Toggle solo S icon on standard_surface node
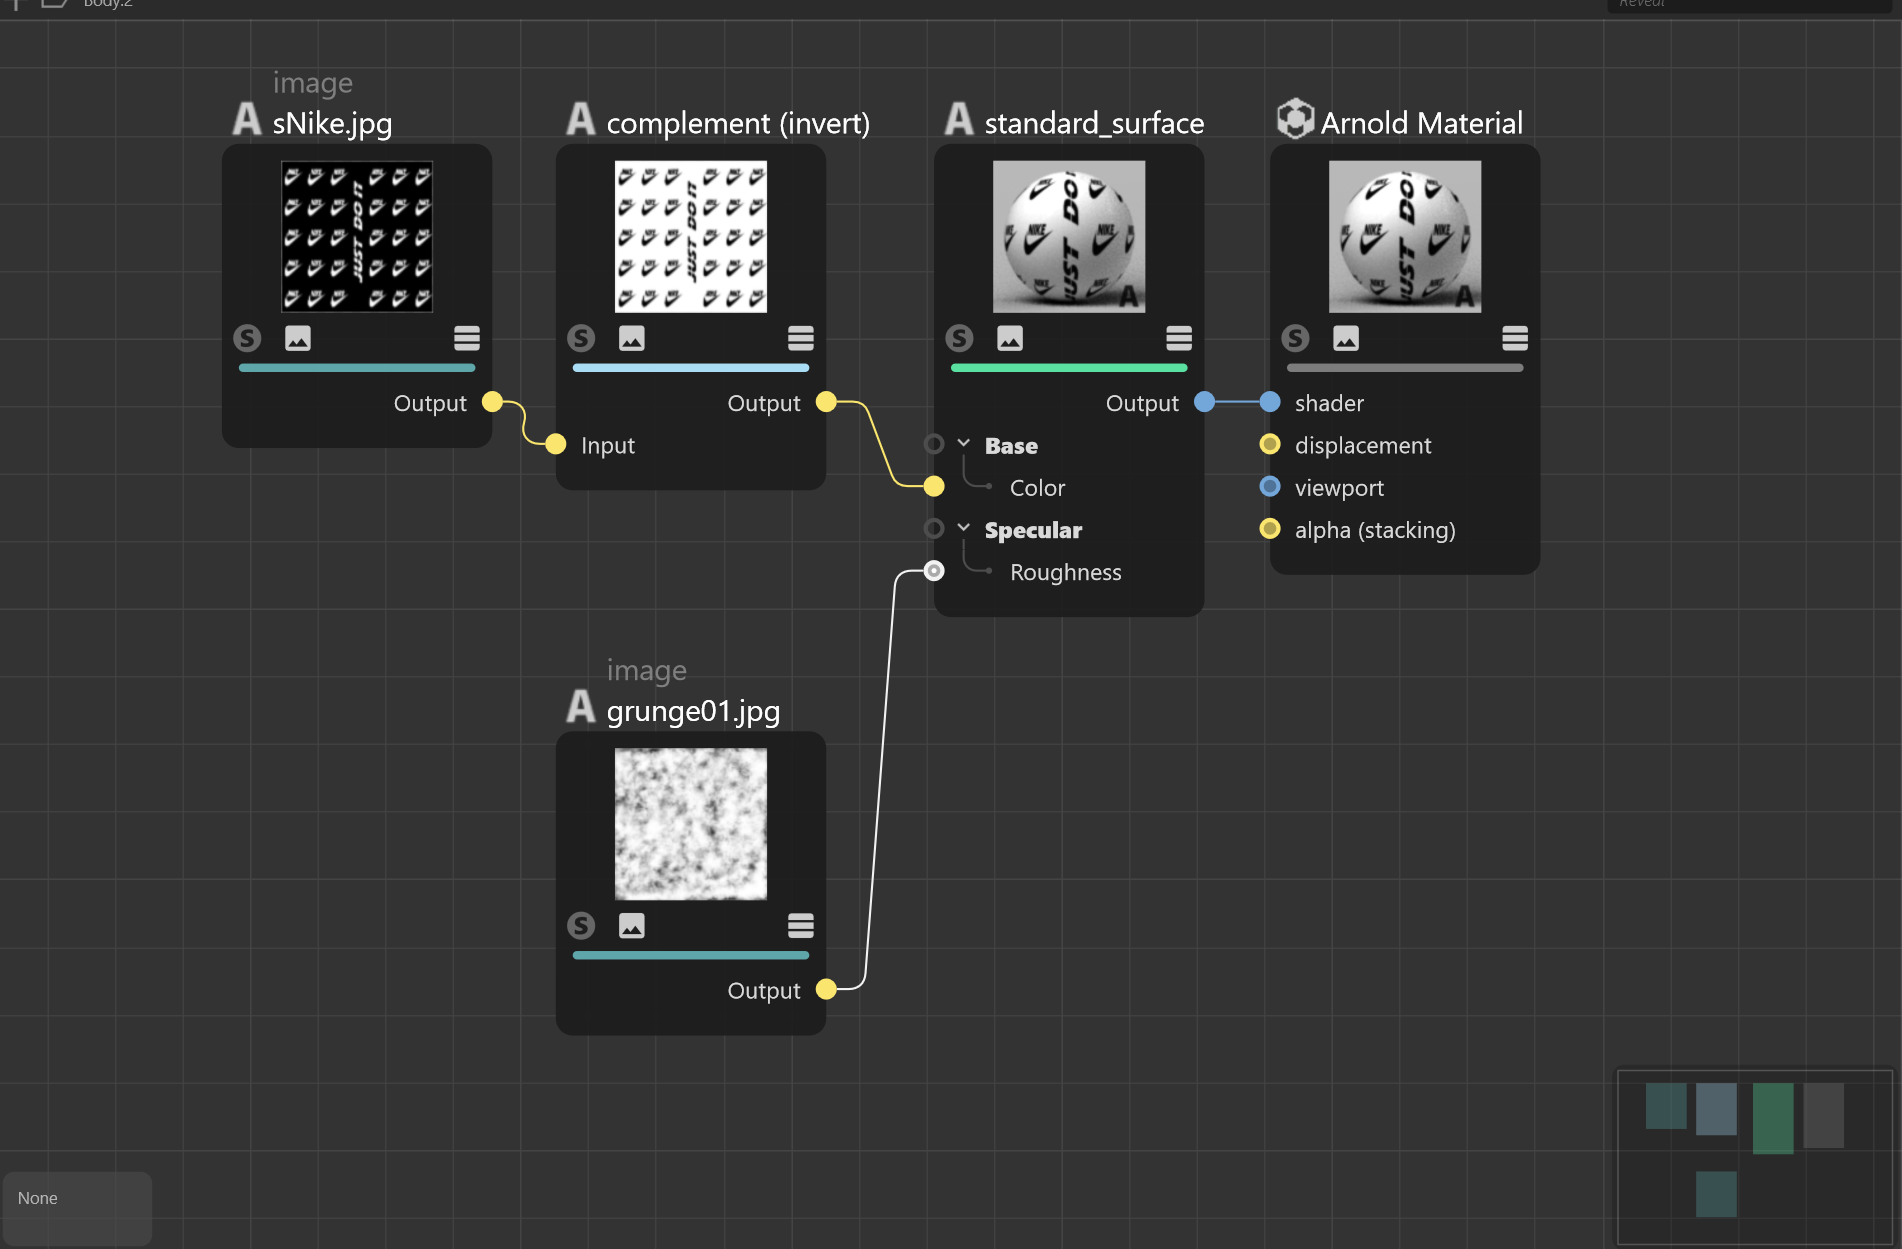The width and height of the screenshot is (1902, 1249). pos(959,338)
